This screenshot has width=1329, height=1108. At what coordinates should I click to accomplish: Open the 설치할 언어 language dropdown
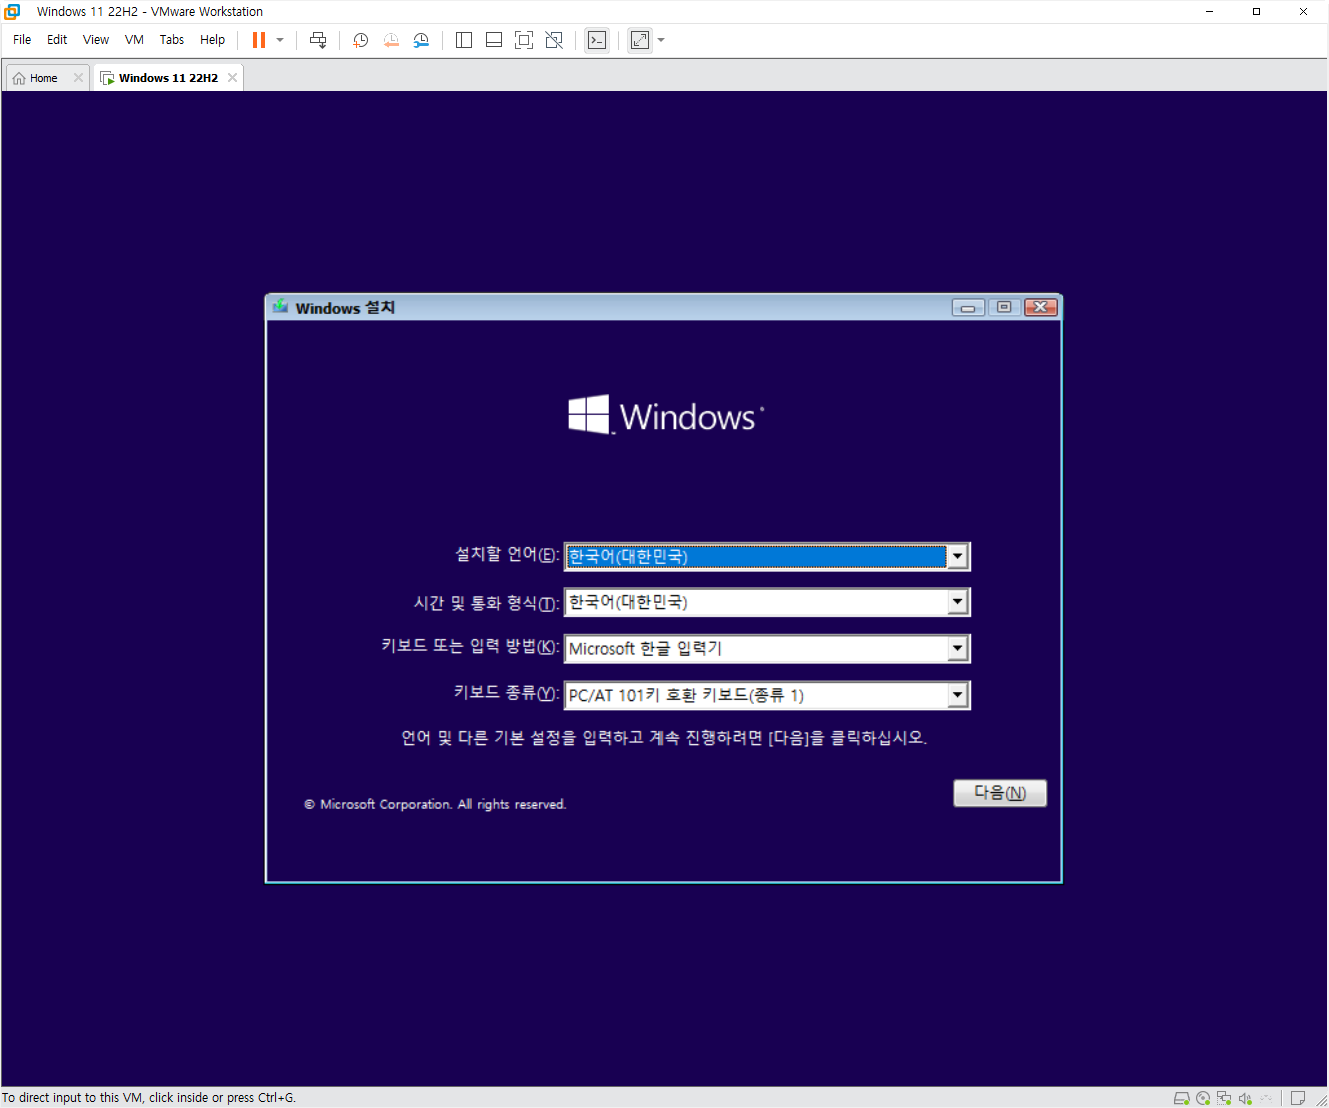pos(957,556)
